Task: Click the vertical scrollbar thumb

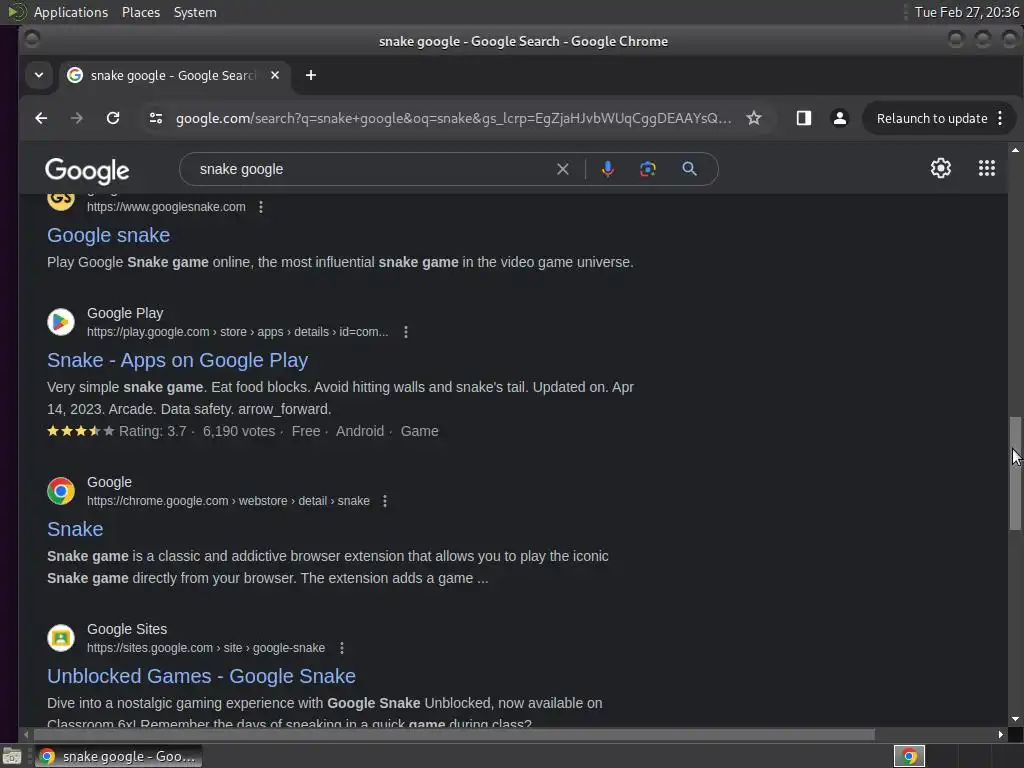Action: [x=1015, y=473]
